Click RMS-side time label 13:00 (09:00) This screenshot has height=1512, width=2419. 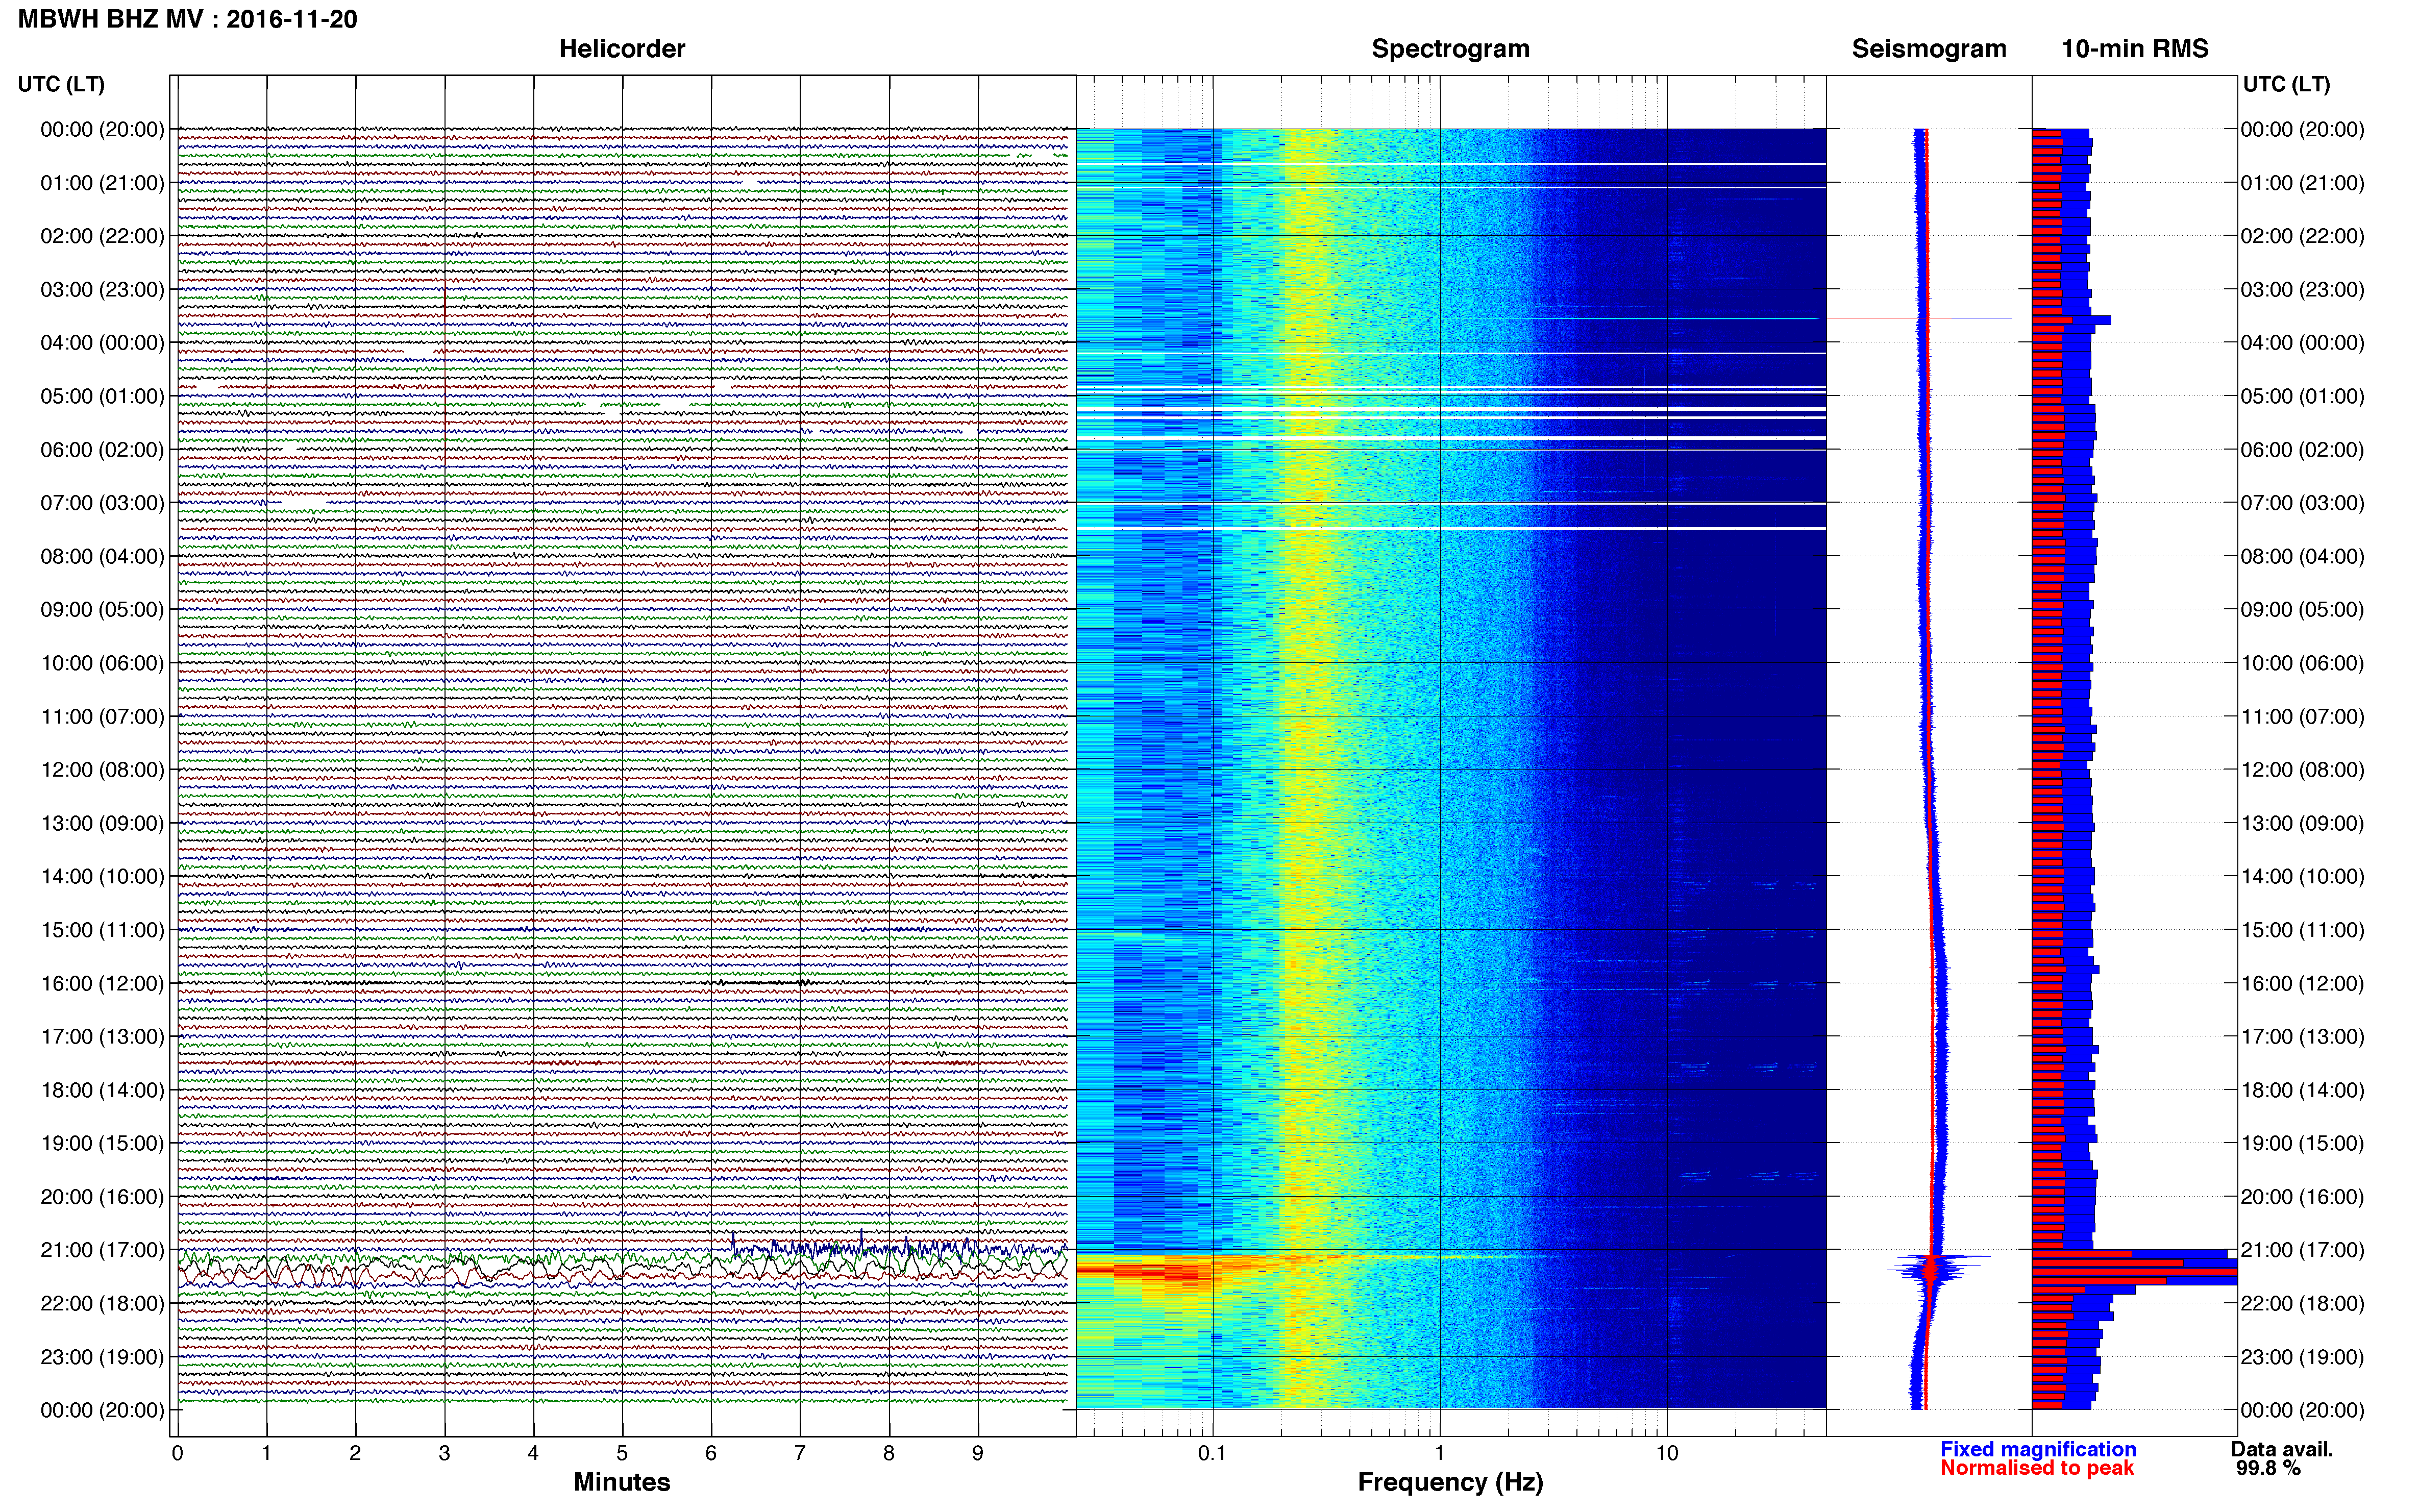click(x=2302, y=823)
